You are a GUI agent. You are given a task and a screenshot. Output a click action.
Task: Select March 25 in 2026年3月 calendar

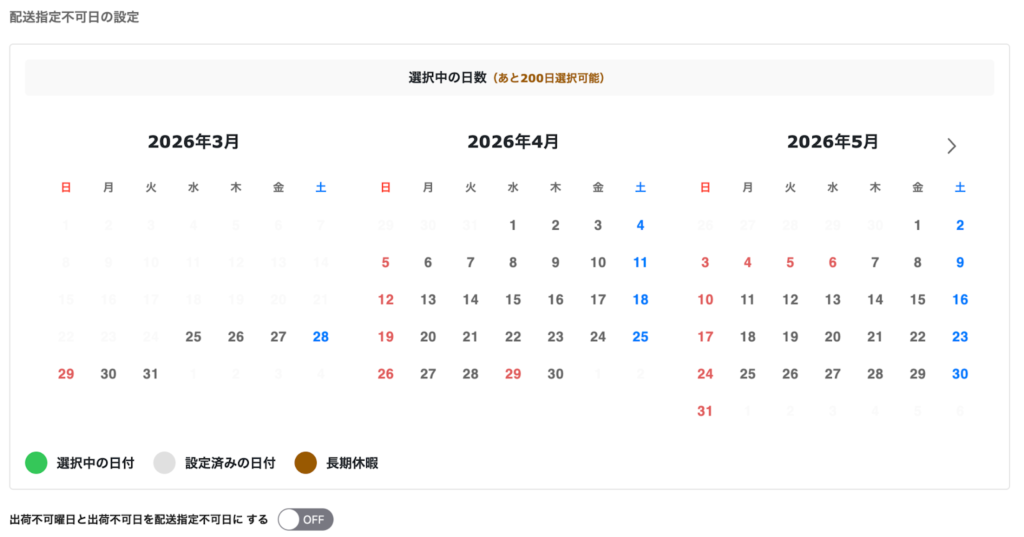pos(193,337)
